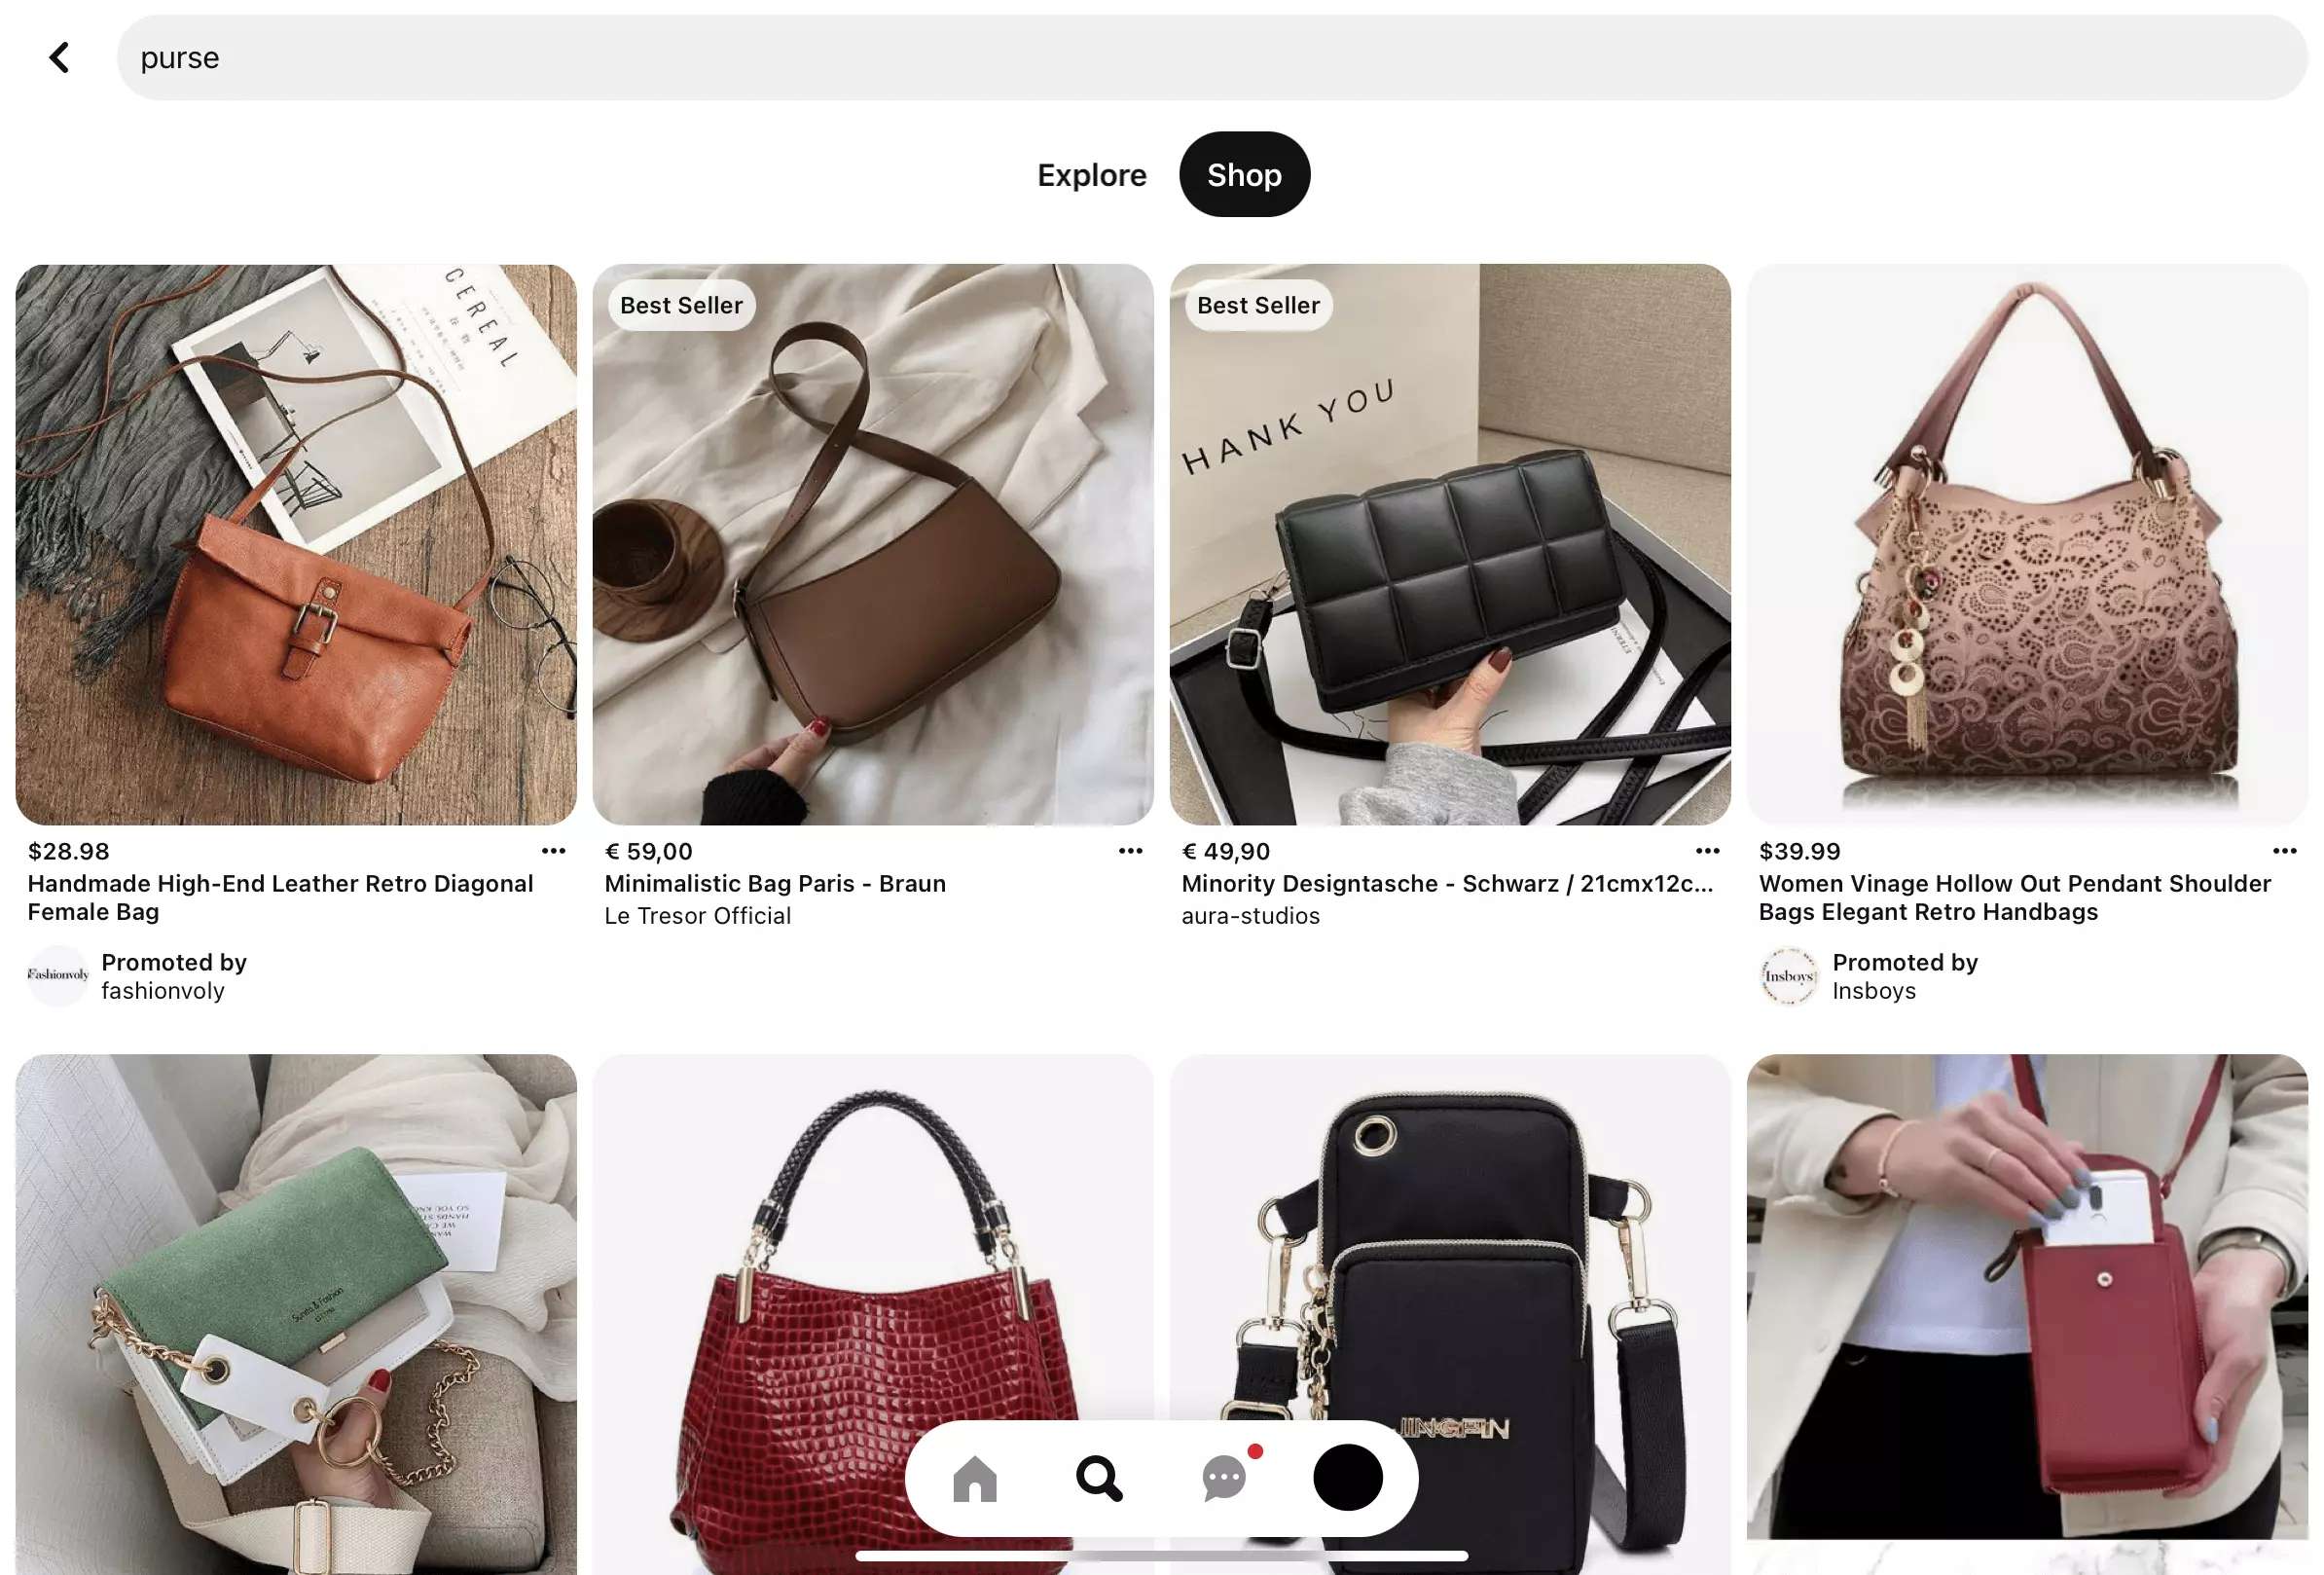This screenshot has width=2324, height=1575.
Task: Switch to the Shop tab
Action: tap(1246, 174)
